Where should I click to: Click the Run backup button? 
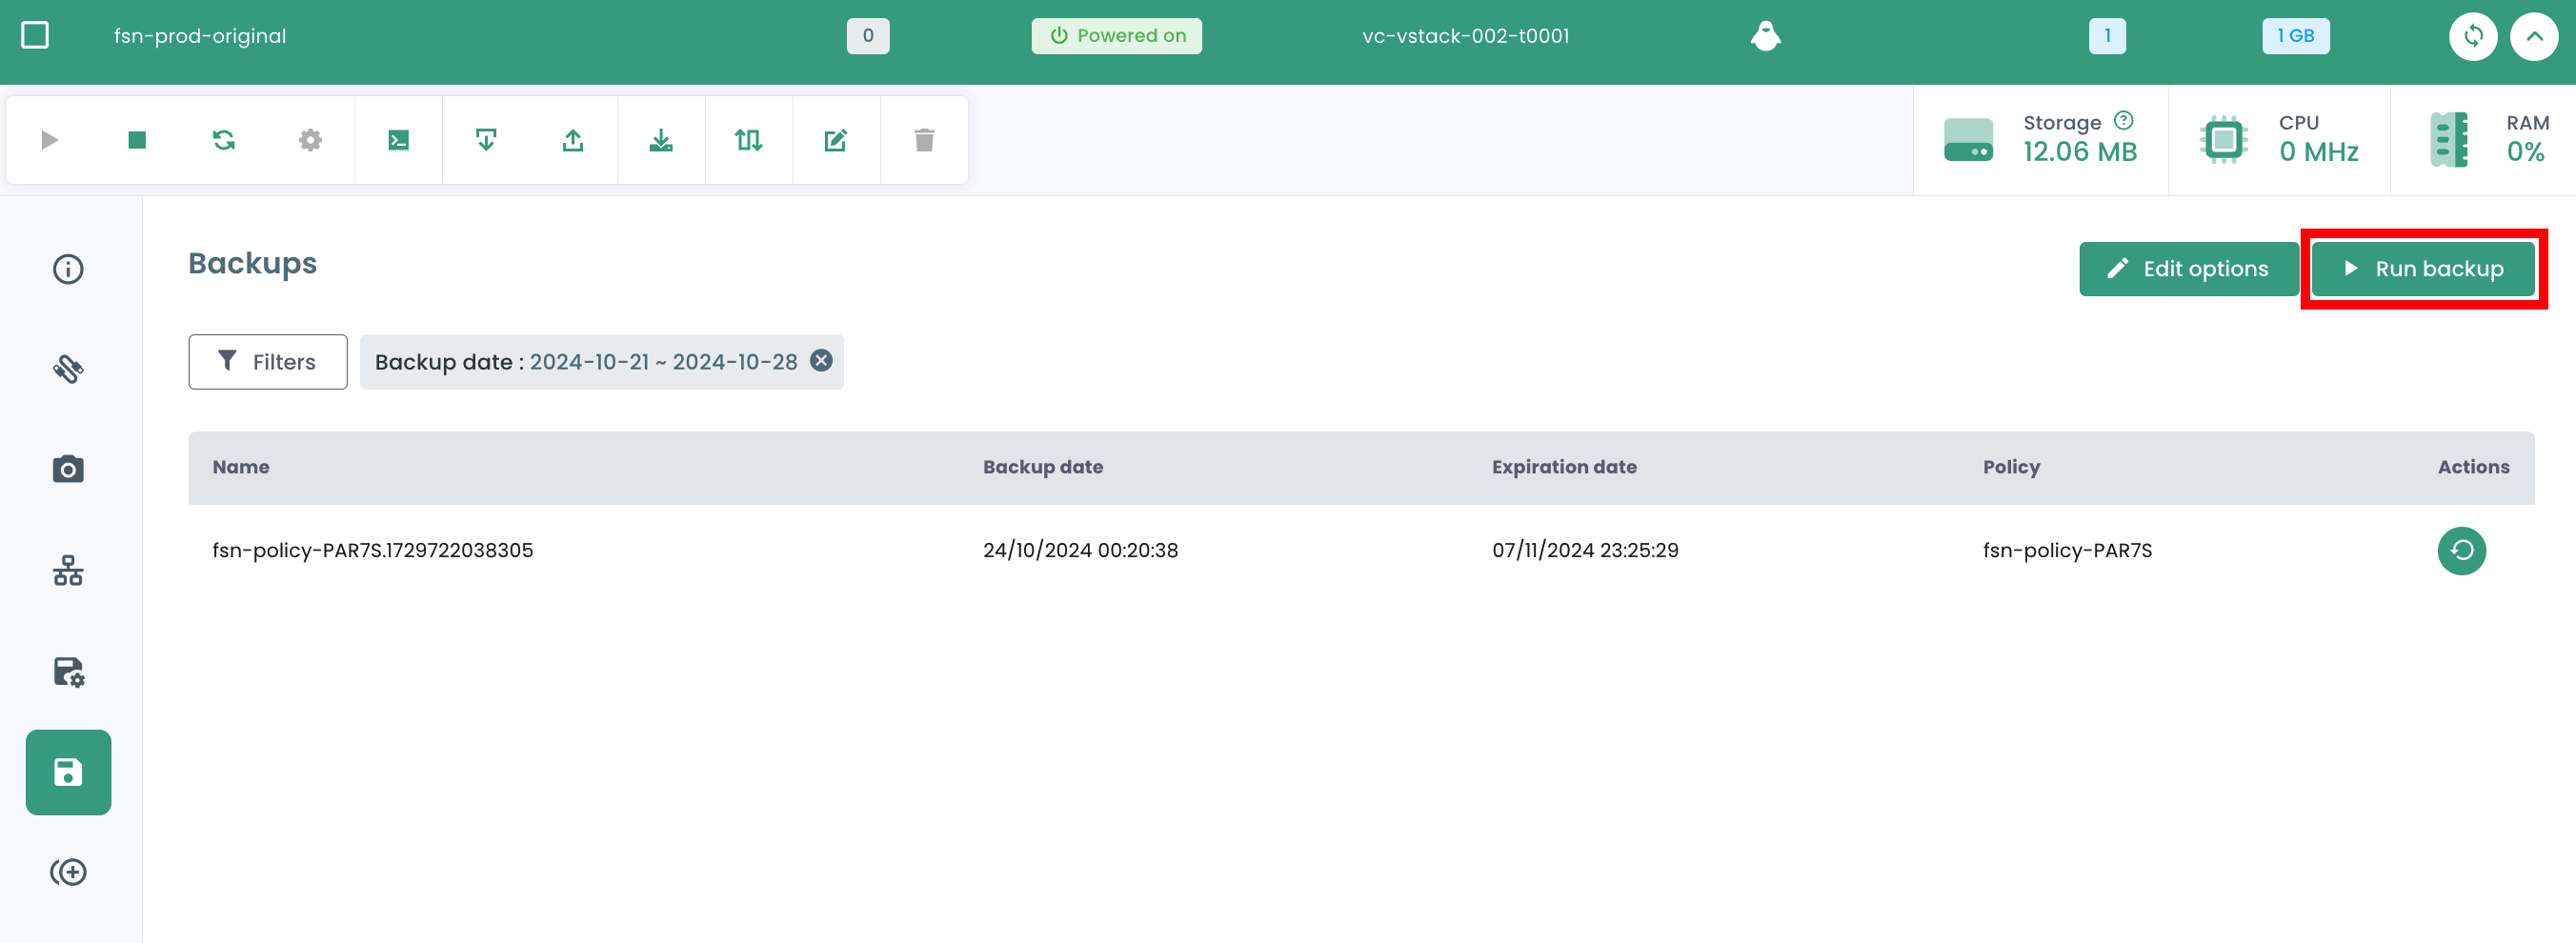point(2422,269)
